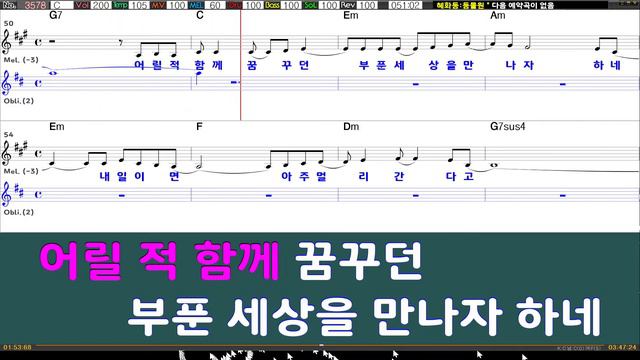This screenshot has height=360, width=640.
Task: Click the Obli.(2) label at measure 54
Action: click(x=18, y=212)
